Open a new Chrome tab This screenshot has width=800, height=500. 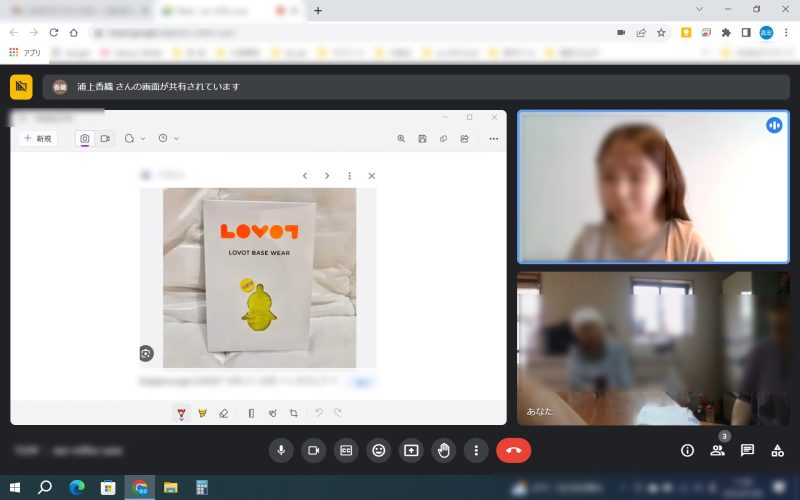(x=318, y=11)
